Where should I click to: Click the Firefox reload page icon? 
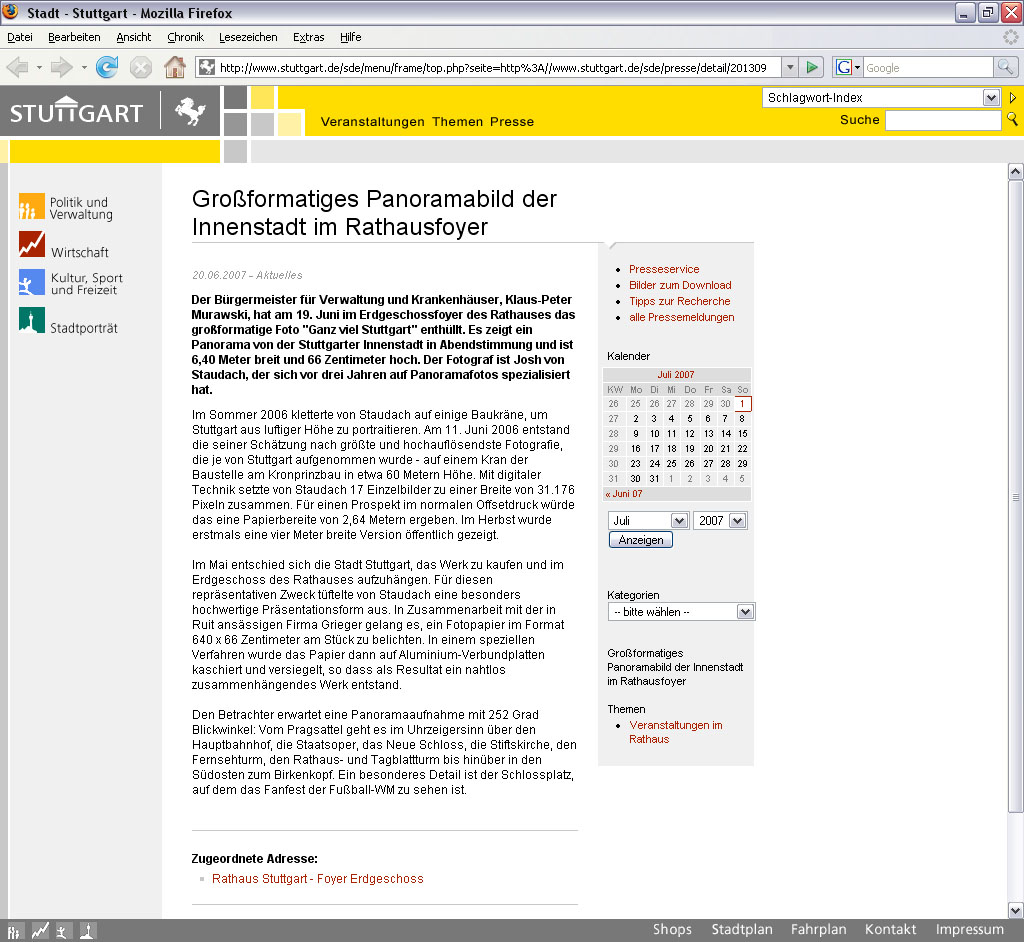tap(107, 67)
